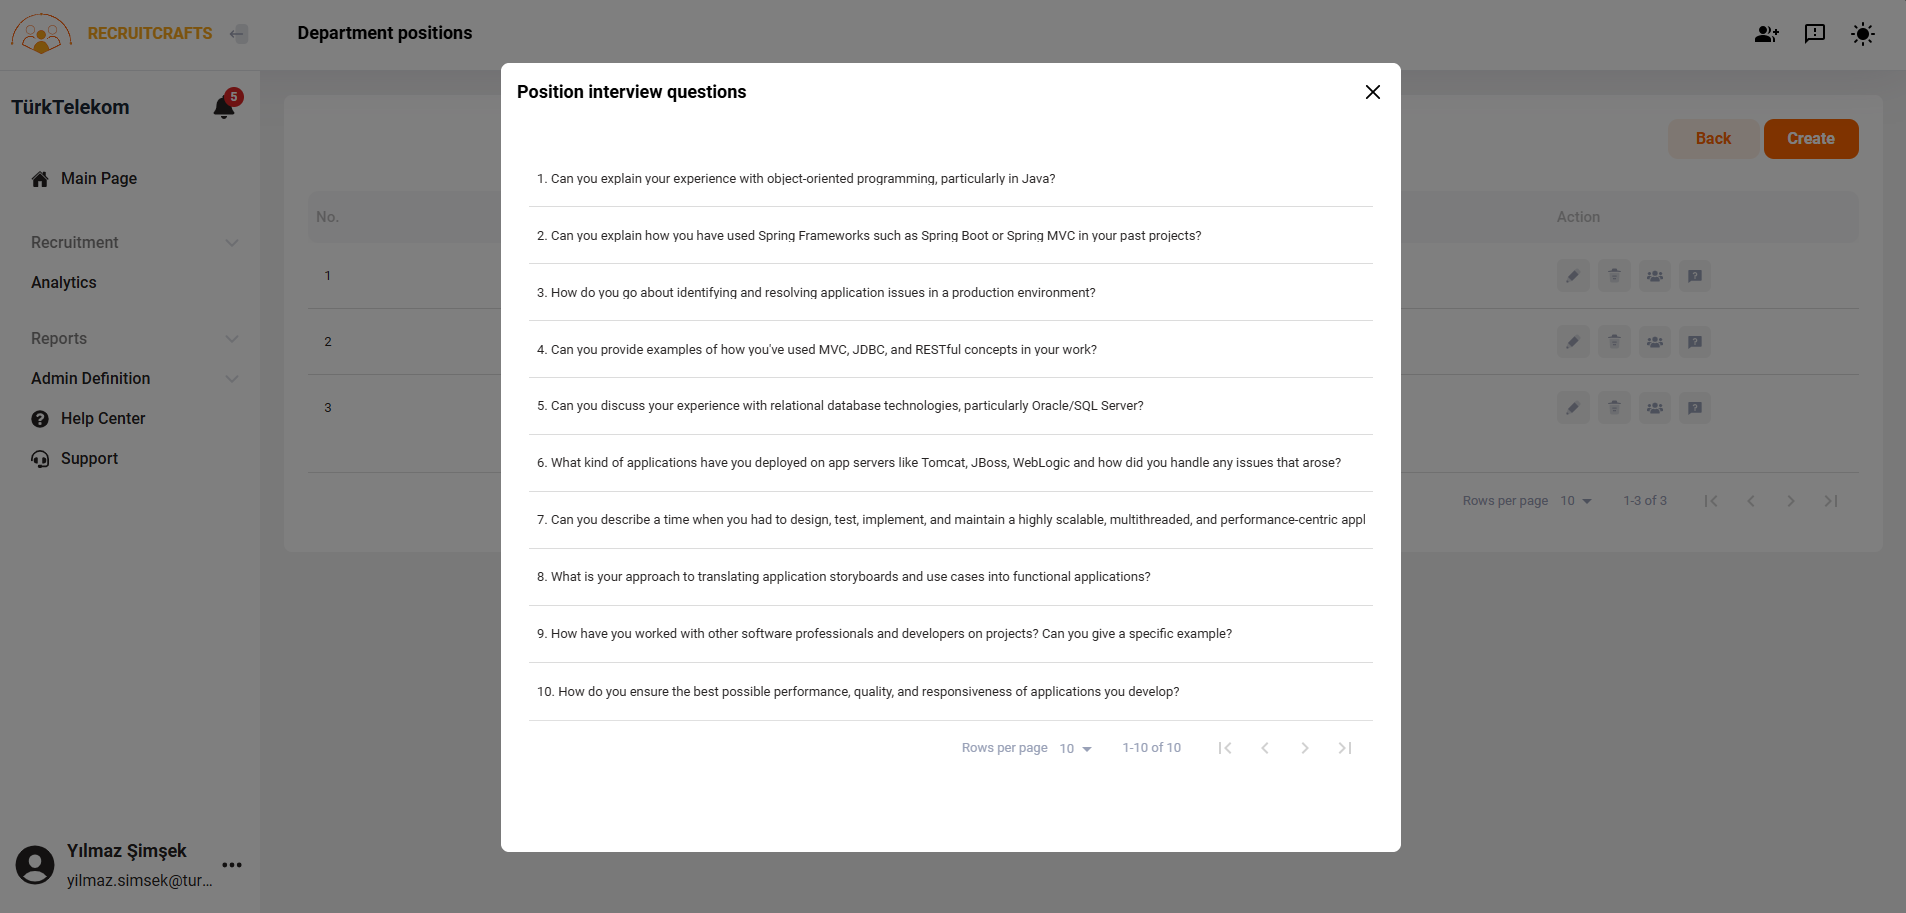The height and width of the screenshot is (913, 1906).
Task: Collapse the sidebar with the arrow icon
Action: (x=238, y=34)
